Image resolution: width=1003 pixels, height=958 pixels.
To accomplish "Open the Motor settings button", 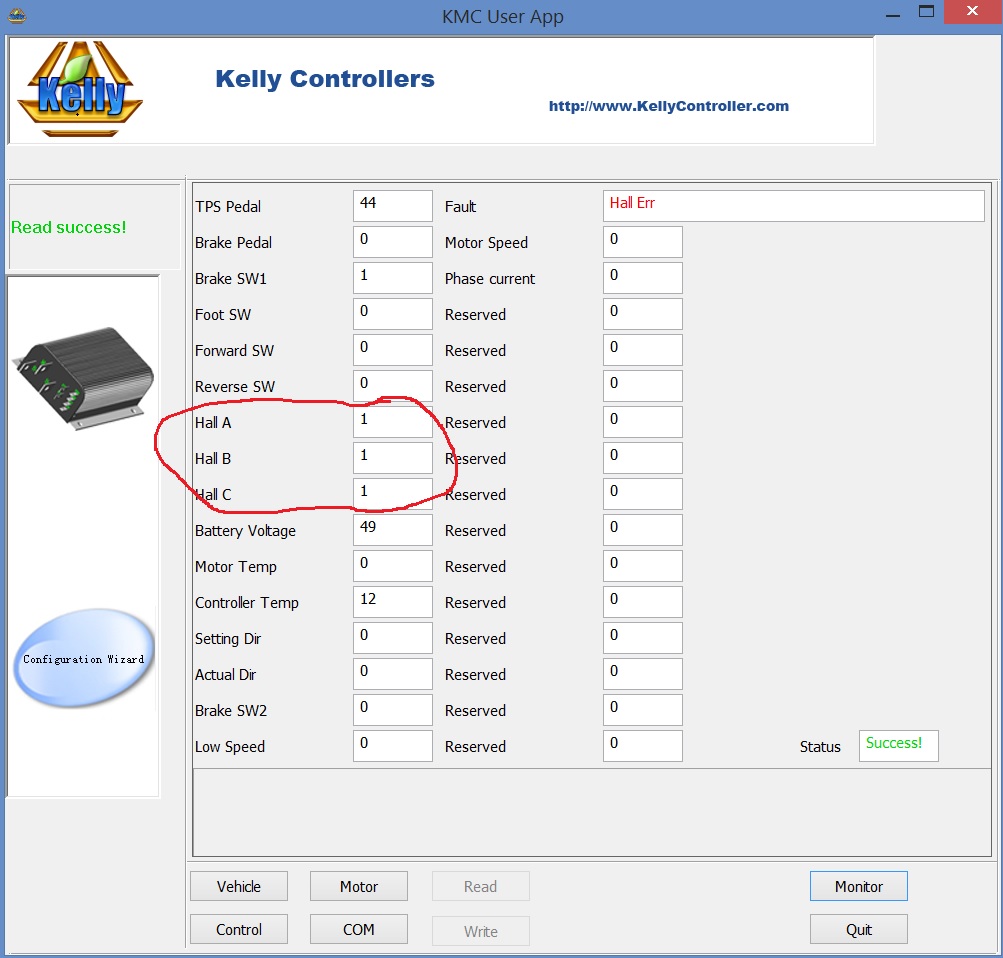I will click(x=359, y=886).
